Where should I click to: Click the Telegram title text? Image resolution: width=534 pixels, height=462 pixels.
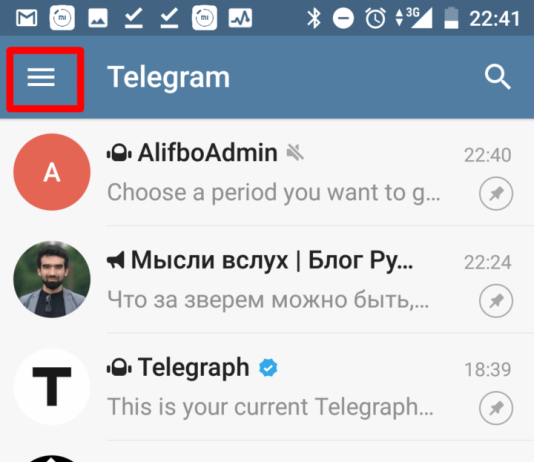(x=169, y=78)
